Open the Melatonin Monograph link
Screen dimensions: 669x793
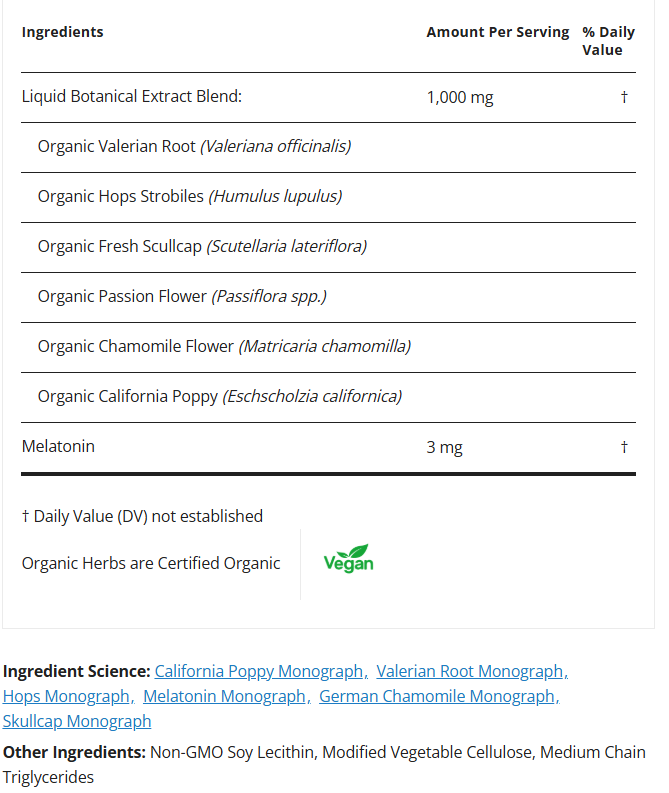click(225, 696)
